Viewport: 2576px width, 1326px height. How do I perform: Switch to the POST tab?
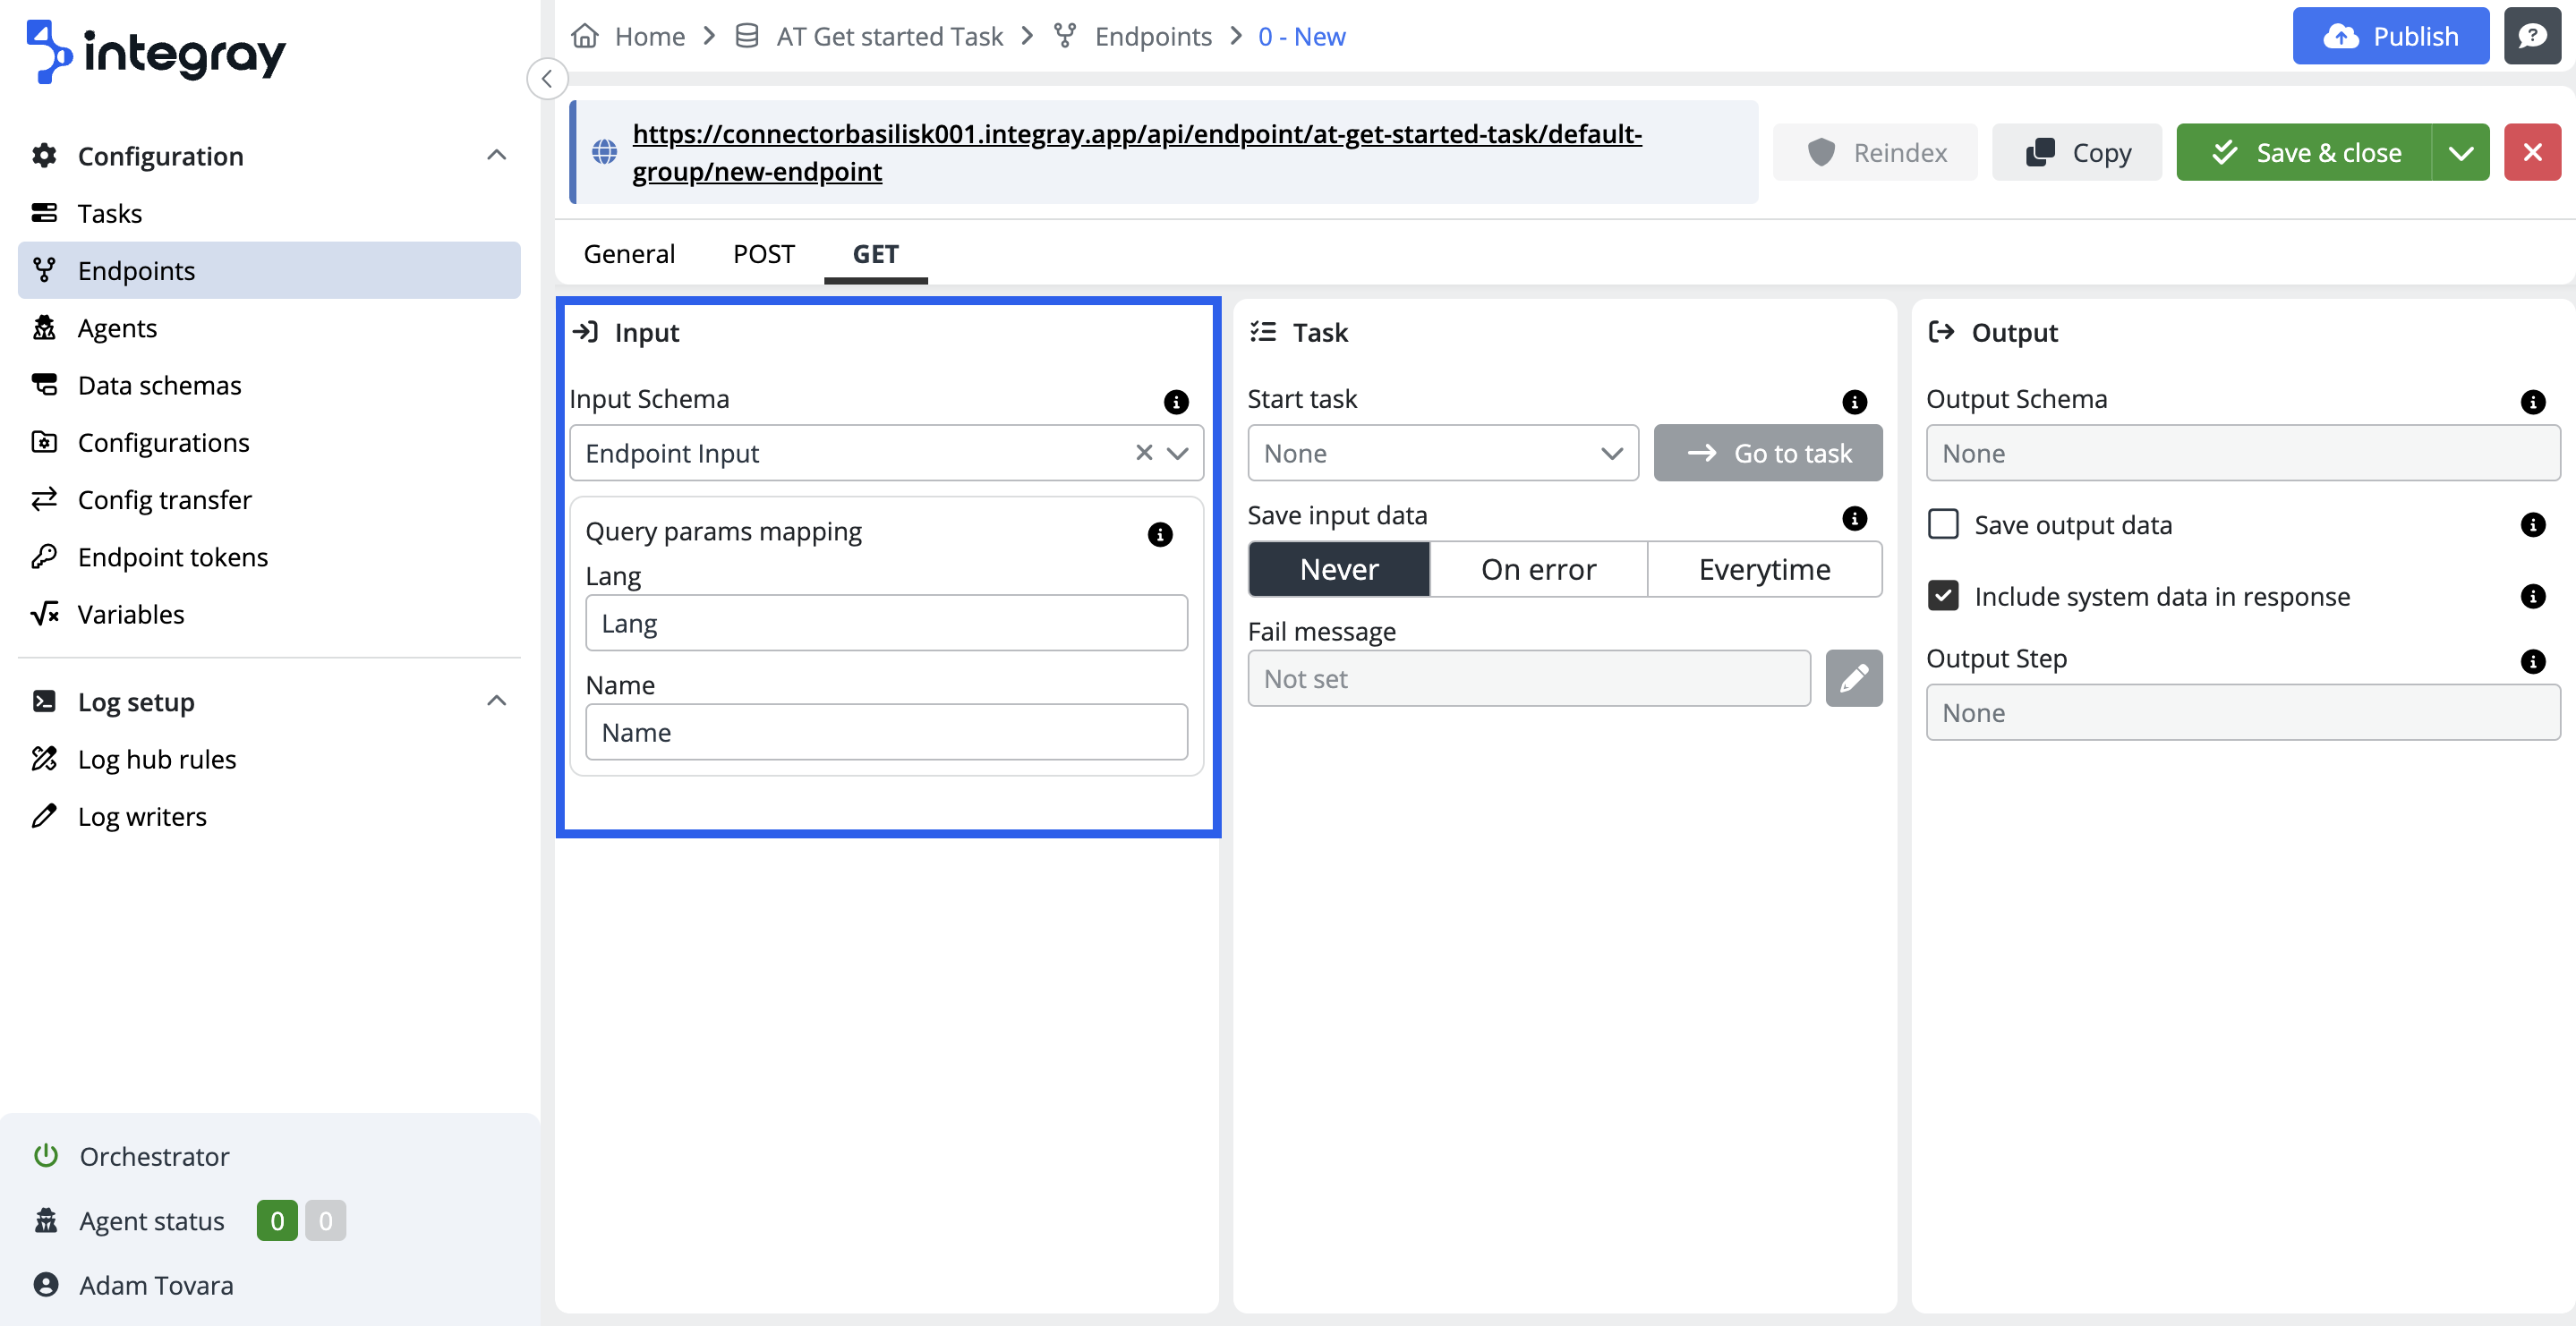pyautogui.click(x=763, y=254)
